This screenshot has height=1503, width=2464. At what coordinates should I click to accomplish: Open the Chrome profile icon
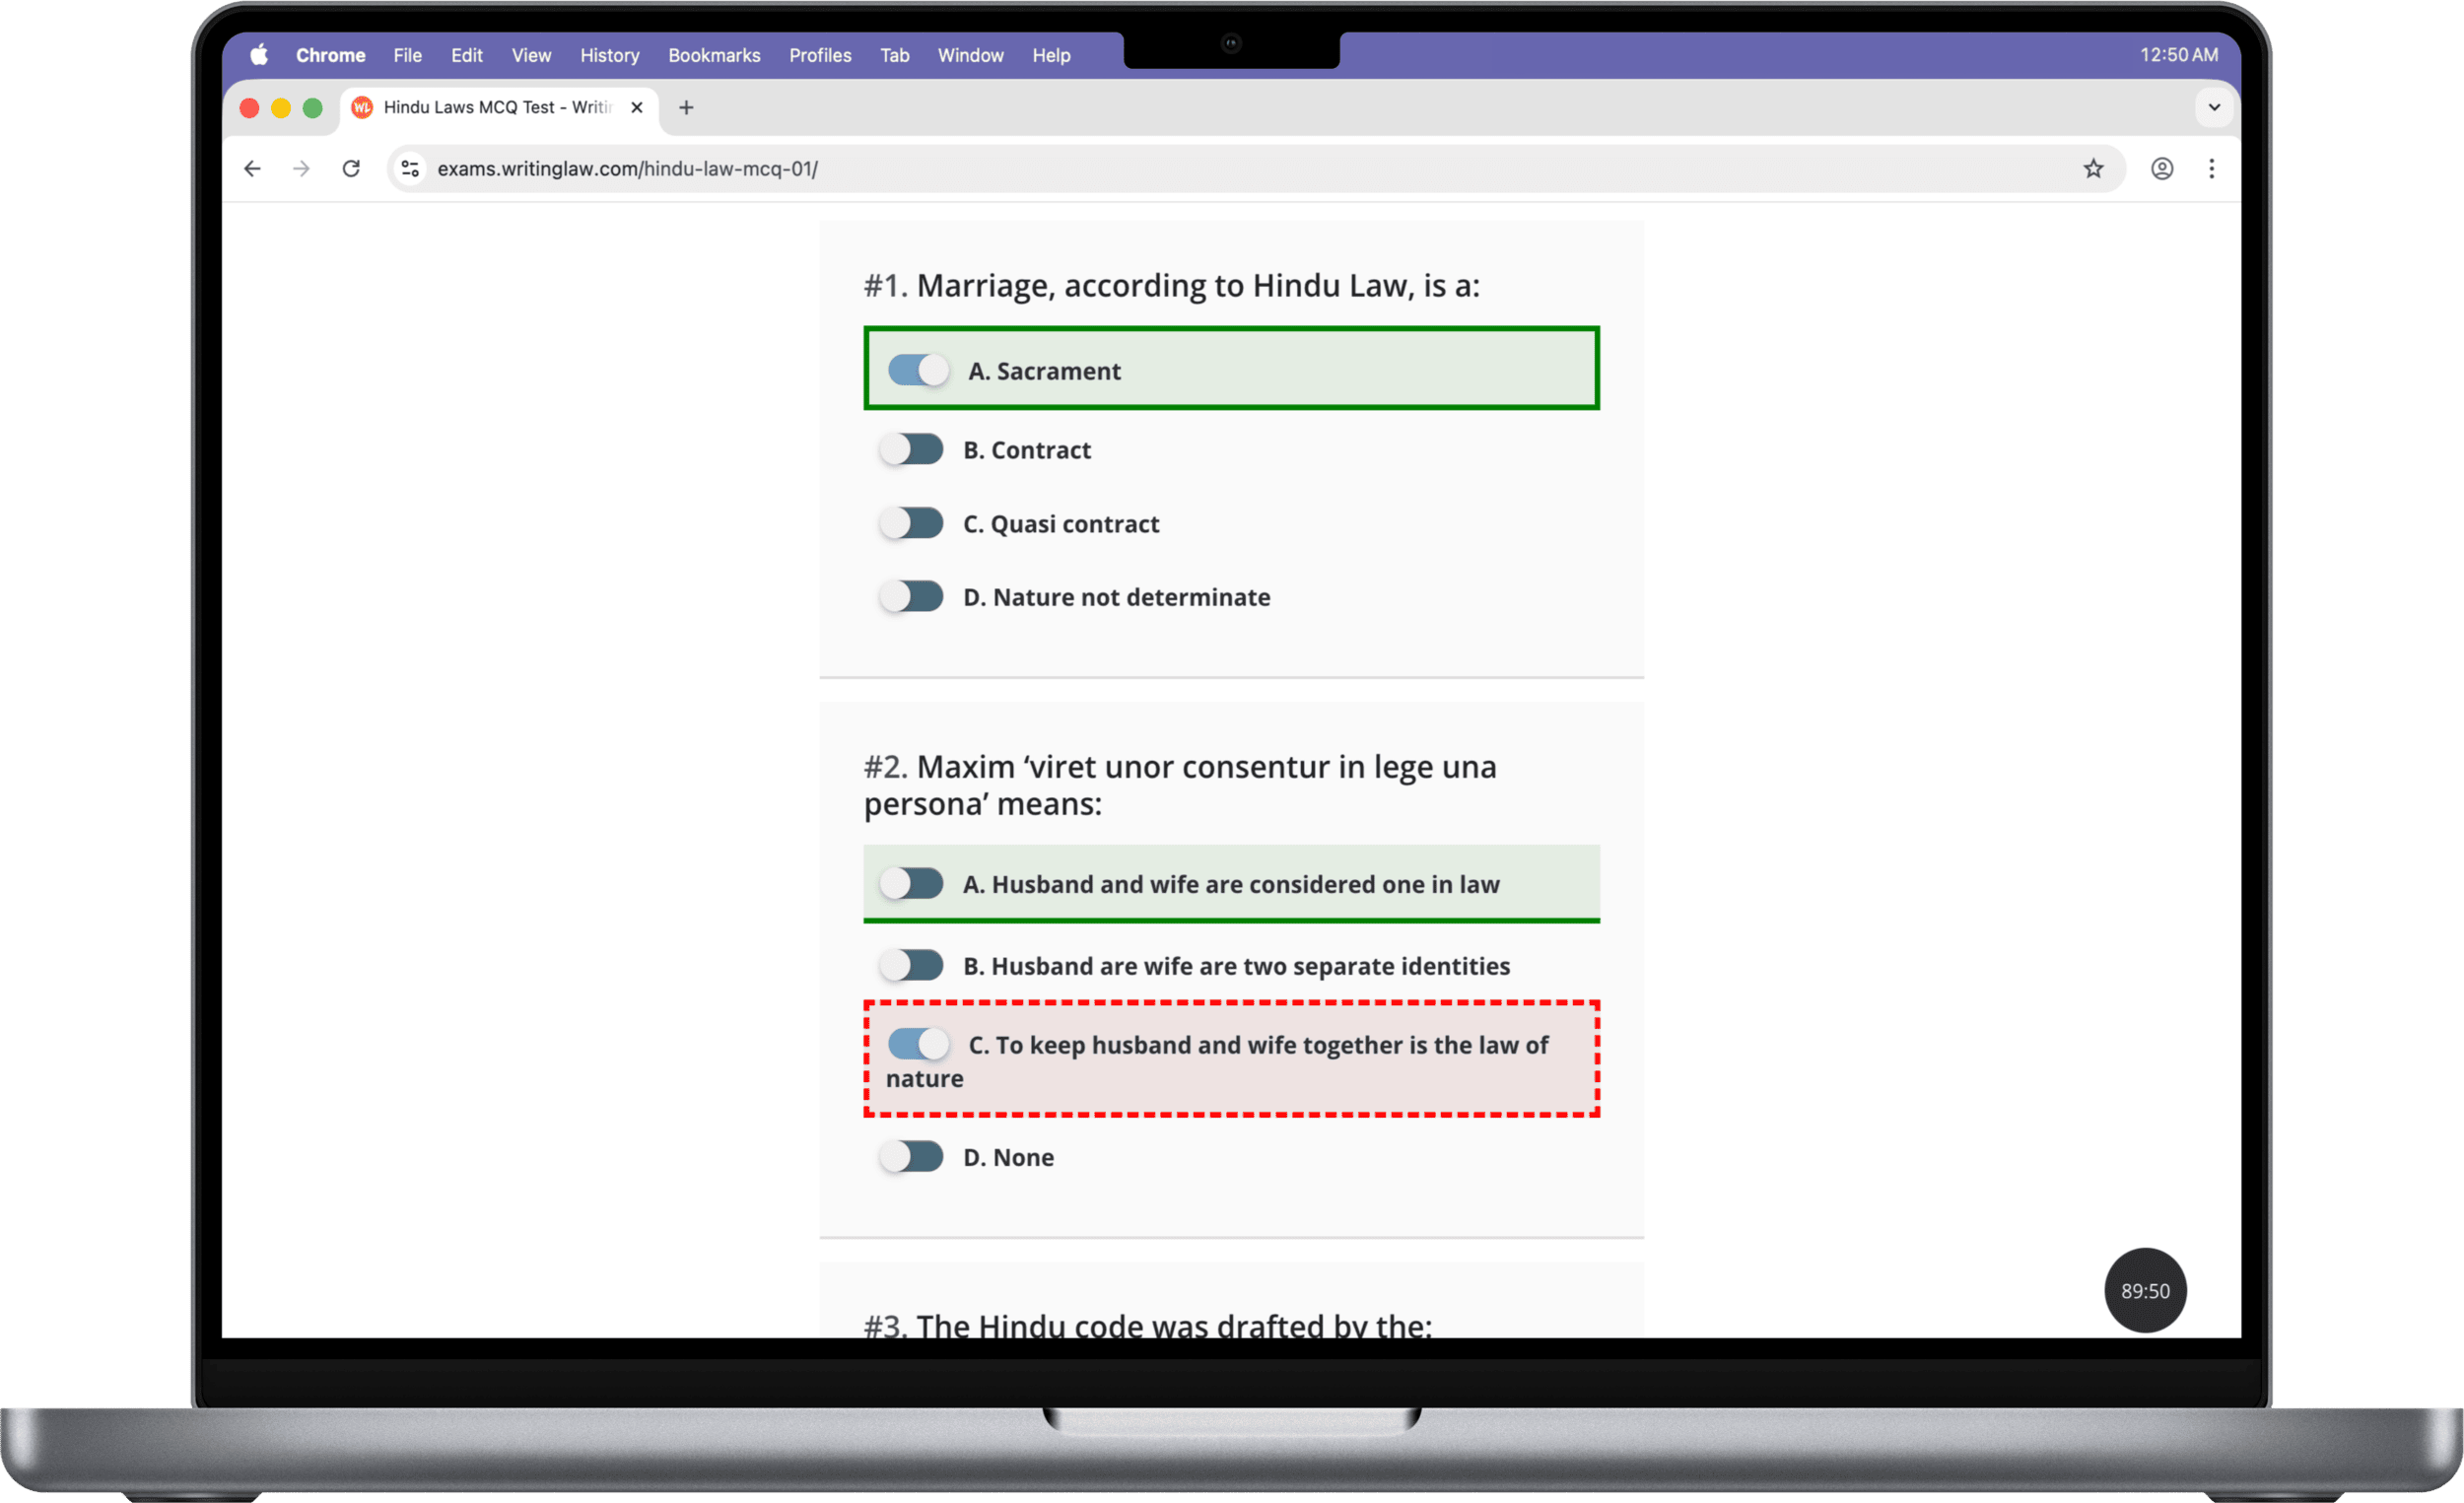point(2162,169)
